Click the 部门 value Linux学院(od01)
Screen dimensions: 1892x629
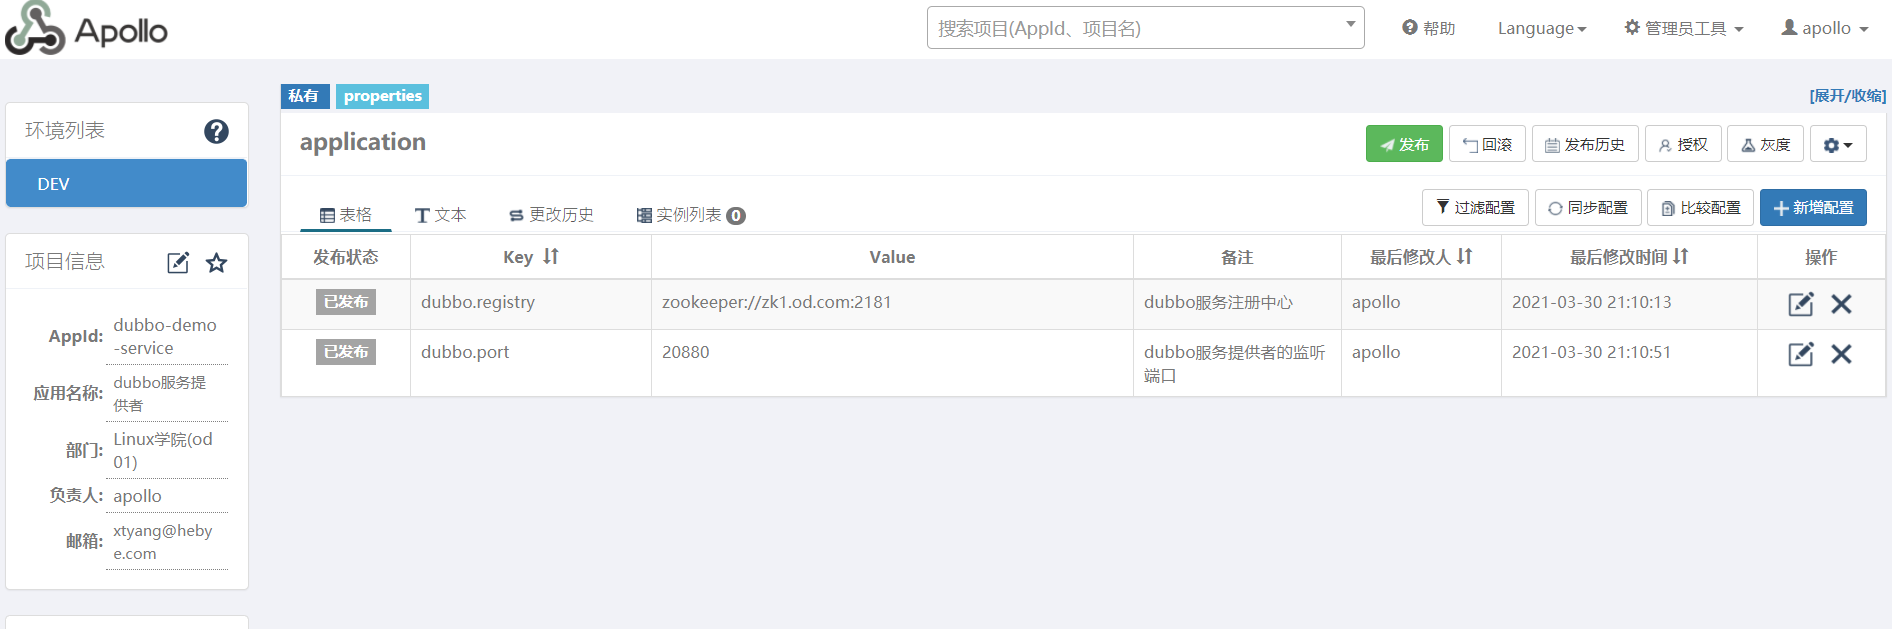pyautogui.click(x=163, y=450)
